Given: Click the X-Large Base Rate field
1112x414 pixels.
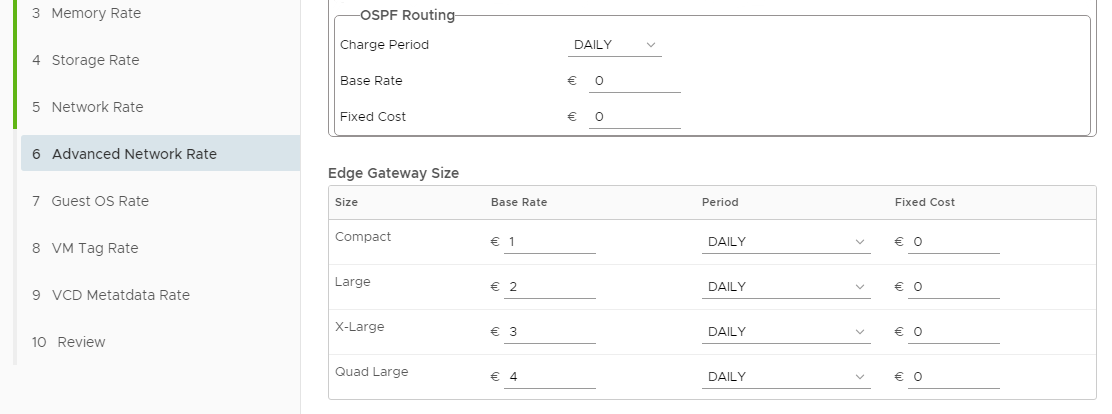Looking at the screenshot, I should point(549,332).
